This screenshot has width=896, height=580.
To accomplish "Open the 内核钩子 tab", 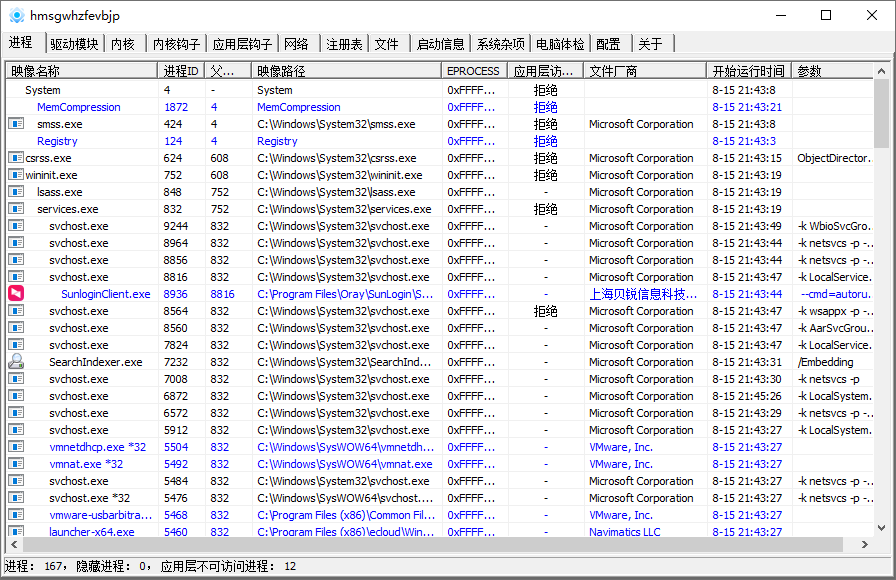I will [x=177, y=44].
